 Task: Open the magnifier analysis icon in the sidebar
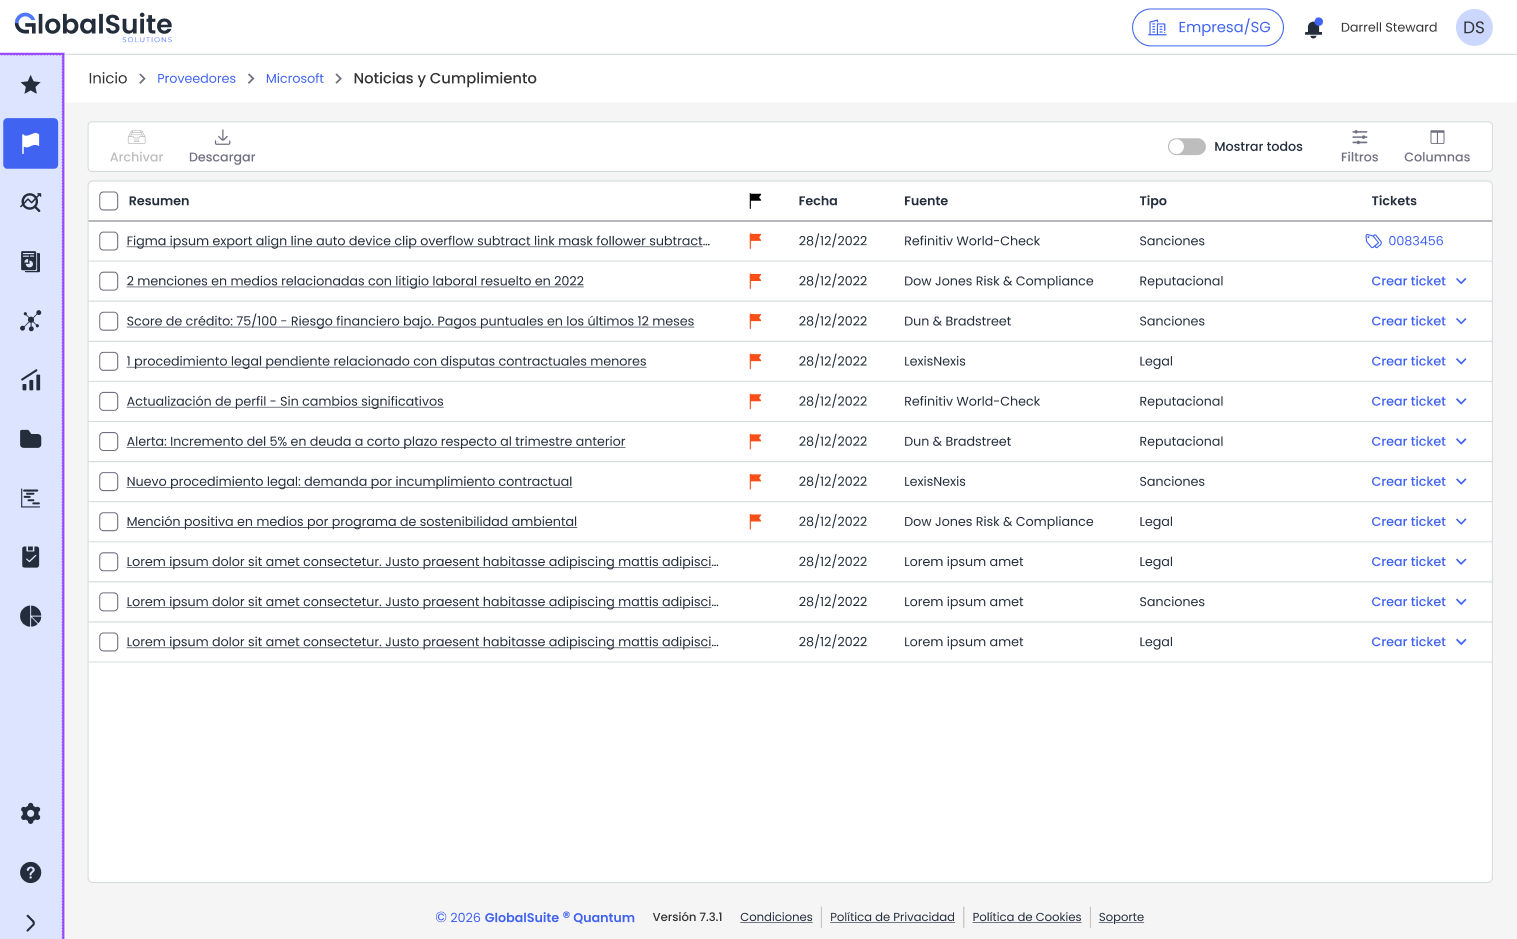(x=31, y=202)
